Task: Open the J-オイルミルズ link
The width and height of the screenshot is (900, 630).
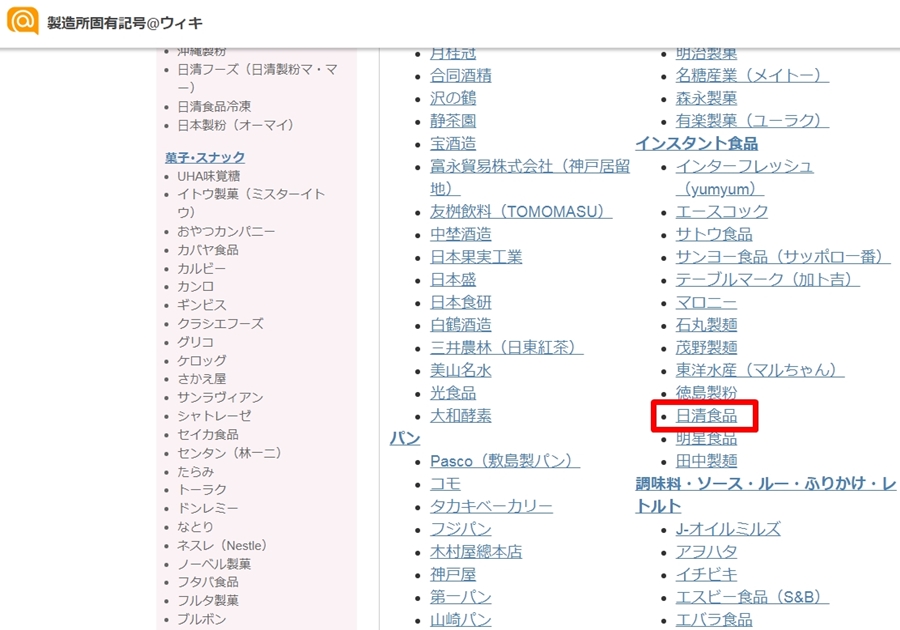Action: point(728,529)
